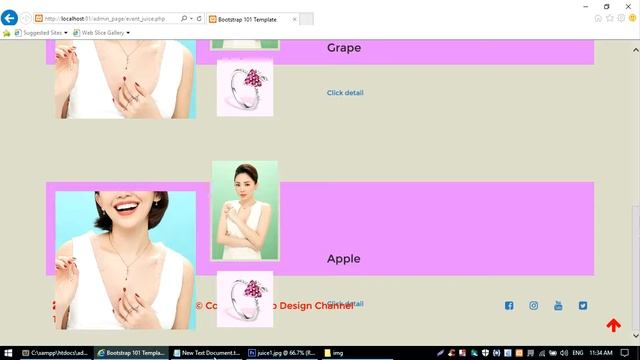This screenshot has height=360, width=640.
Task: Open Windows Start menu
Action: (8, 353)
